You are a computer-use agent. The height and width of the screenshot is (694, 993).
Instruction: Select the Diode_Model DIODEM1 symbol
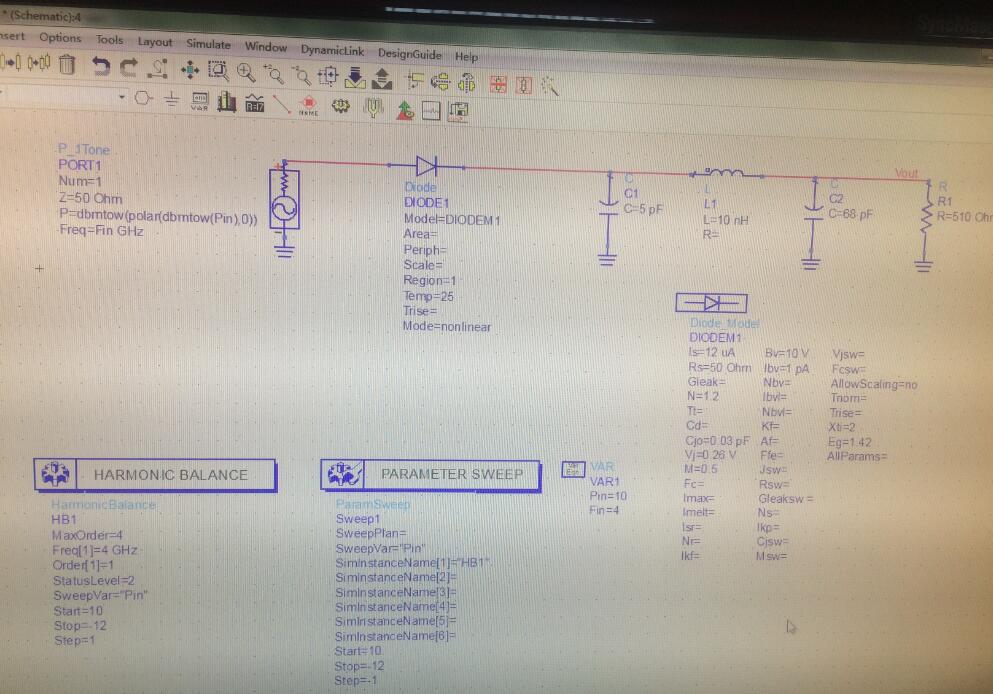coord(711,303)
